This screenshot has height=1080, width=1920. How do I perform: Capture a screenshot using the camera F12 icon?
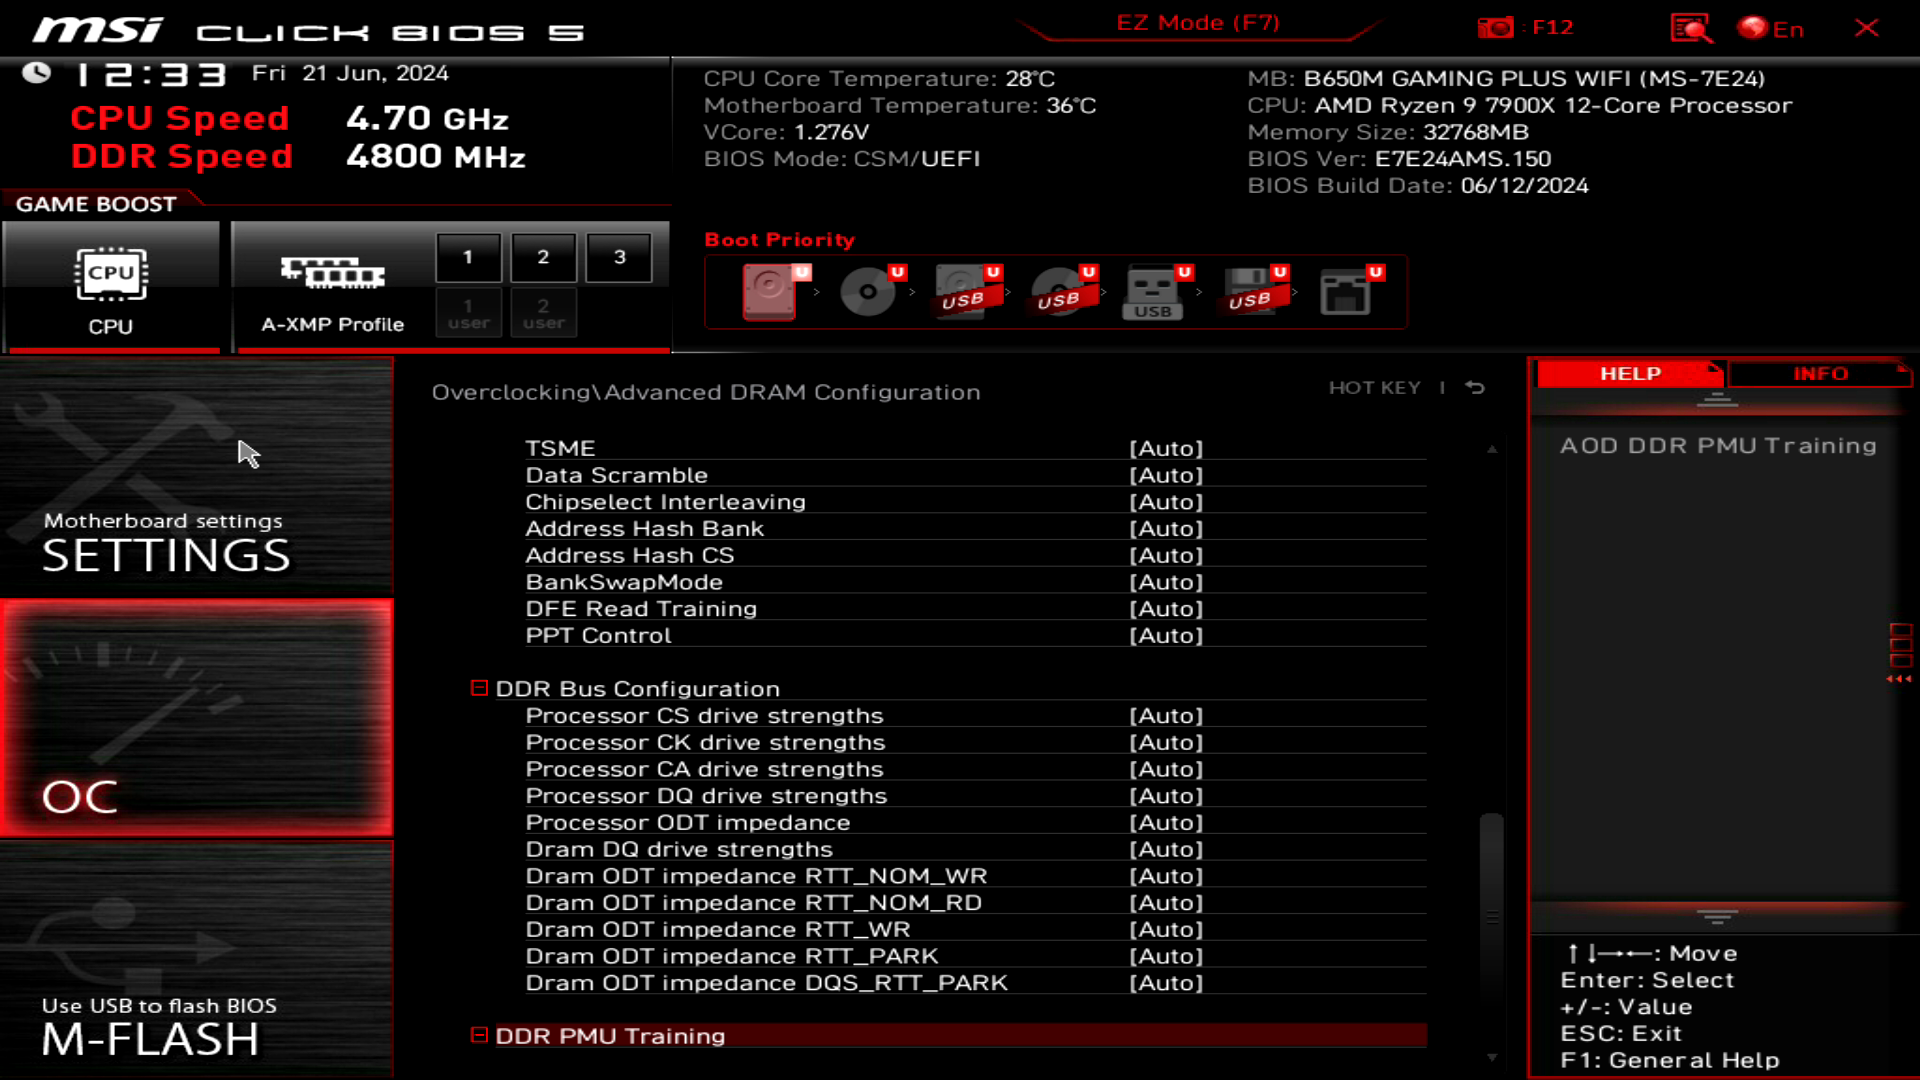pos(1497,27)
